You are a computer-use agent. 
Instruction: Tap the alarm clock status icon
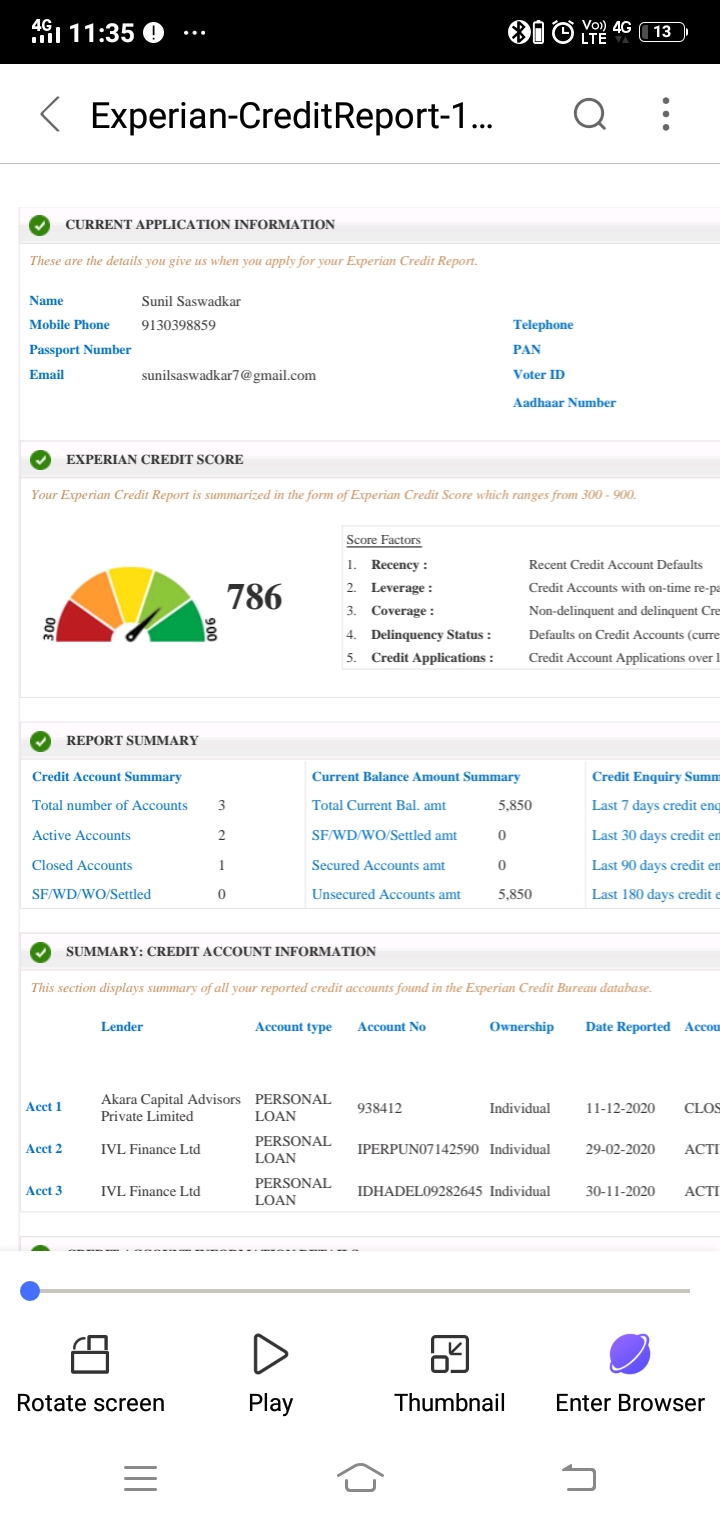[x=563, y=32]
